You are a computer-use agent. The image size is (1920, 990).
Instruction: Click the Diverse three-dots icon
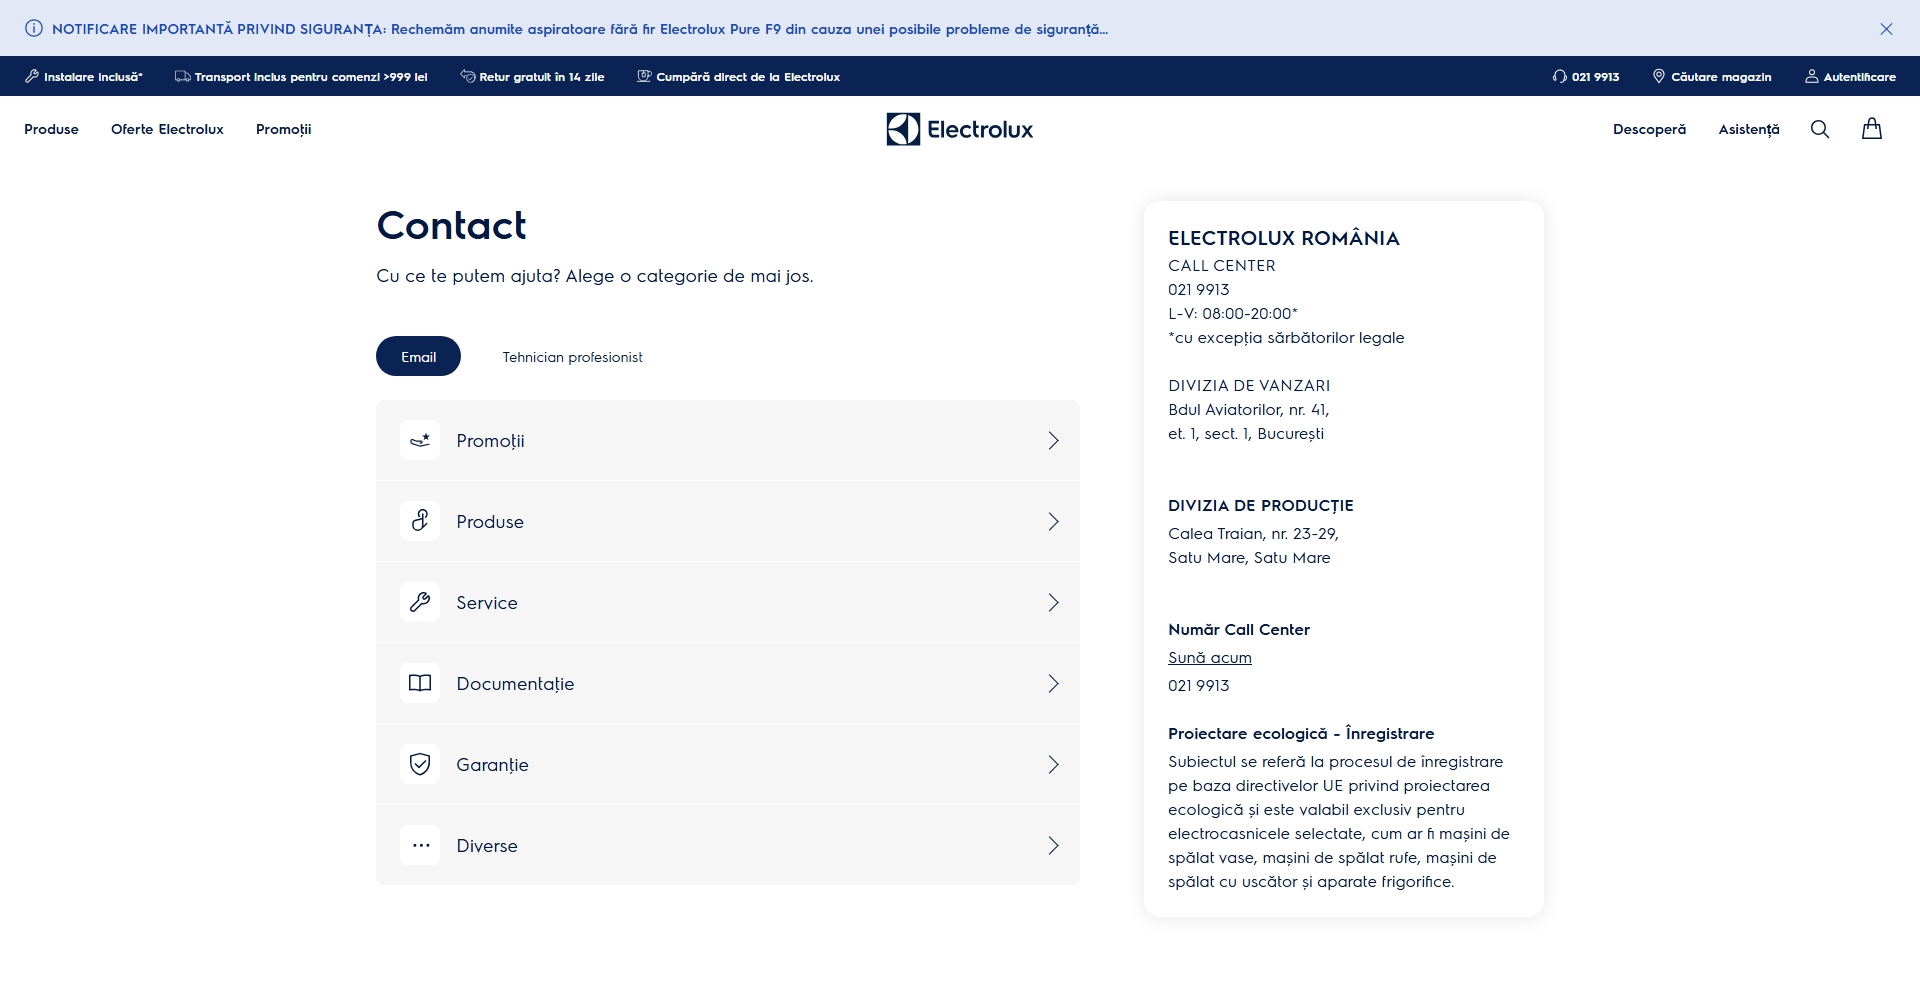(420, 845)
